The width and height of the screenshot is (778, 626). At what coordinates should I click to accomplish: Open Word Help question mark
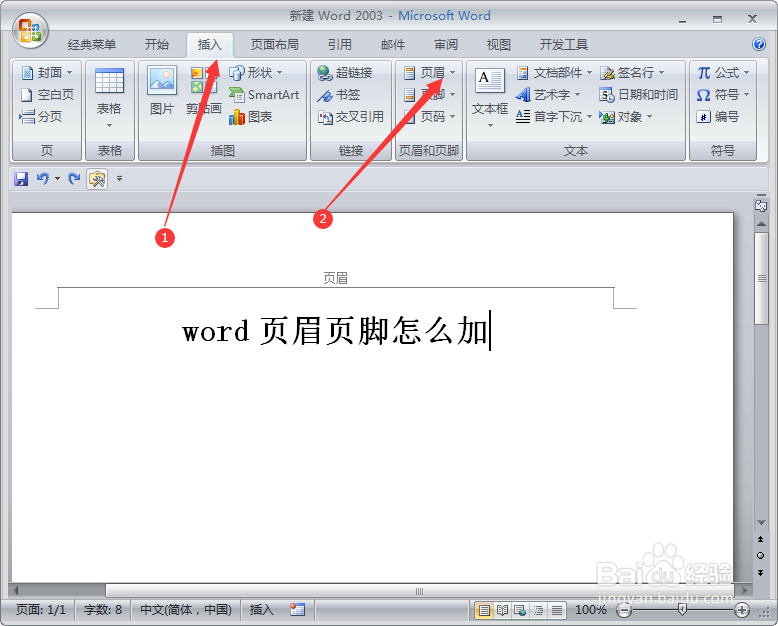(759, 44)
